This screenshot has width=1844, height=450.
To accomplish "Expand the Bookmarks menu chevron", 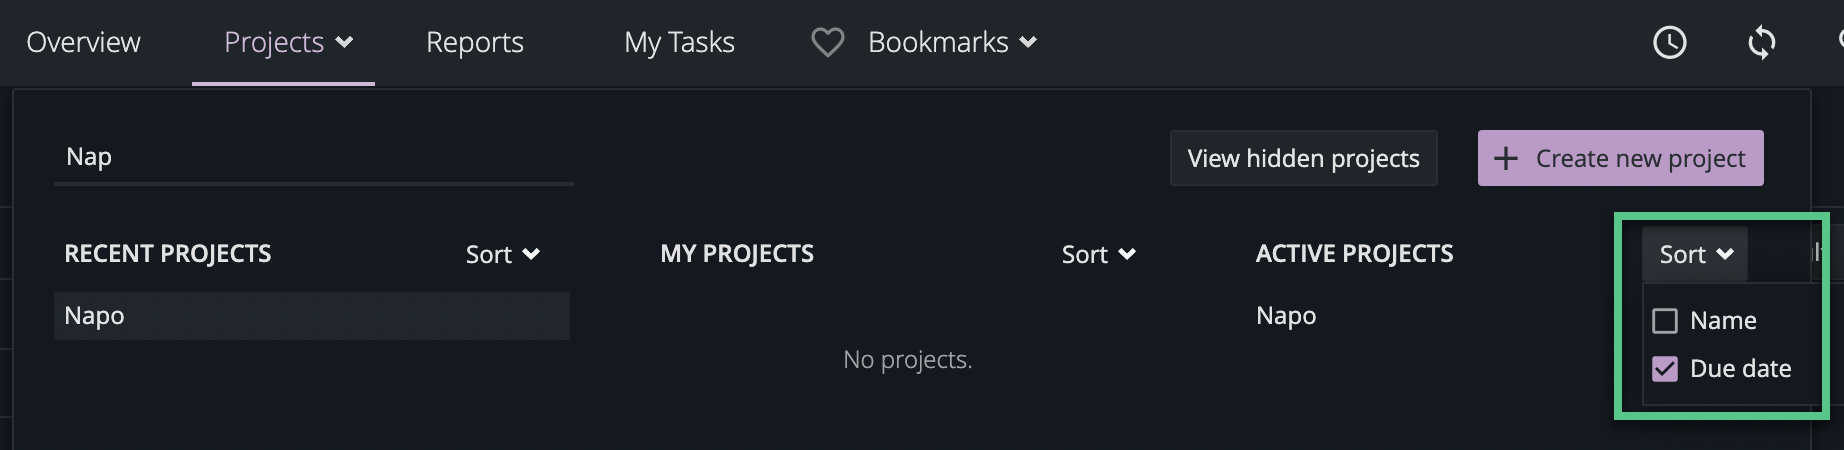I will (x=1028, y=42).
